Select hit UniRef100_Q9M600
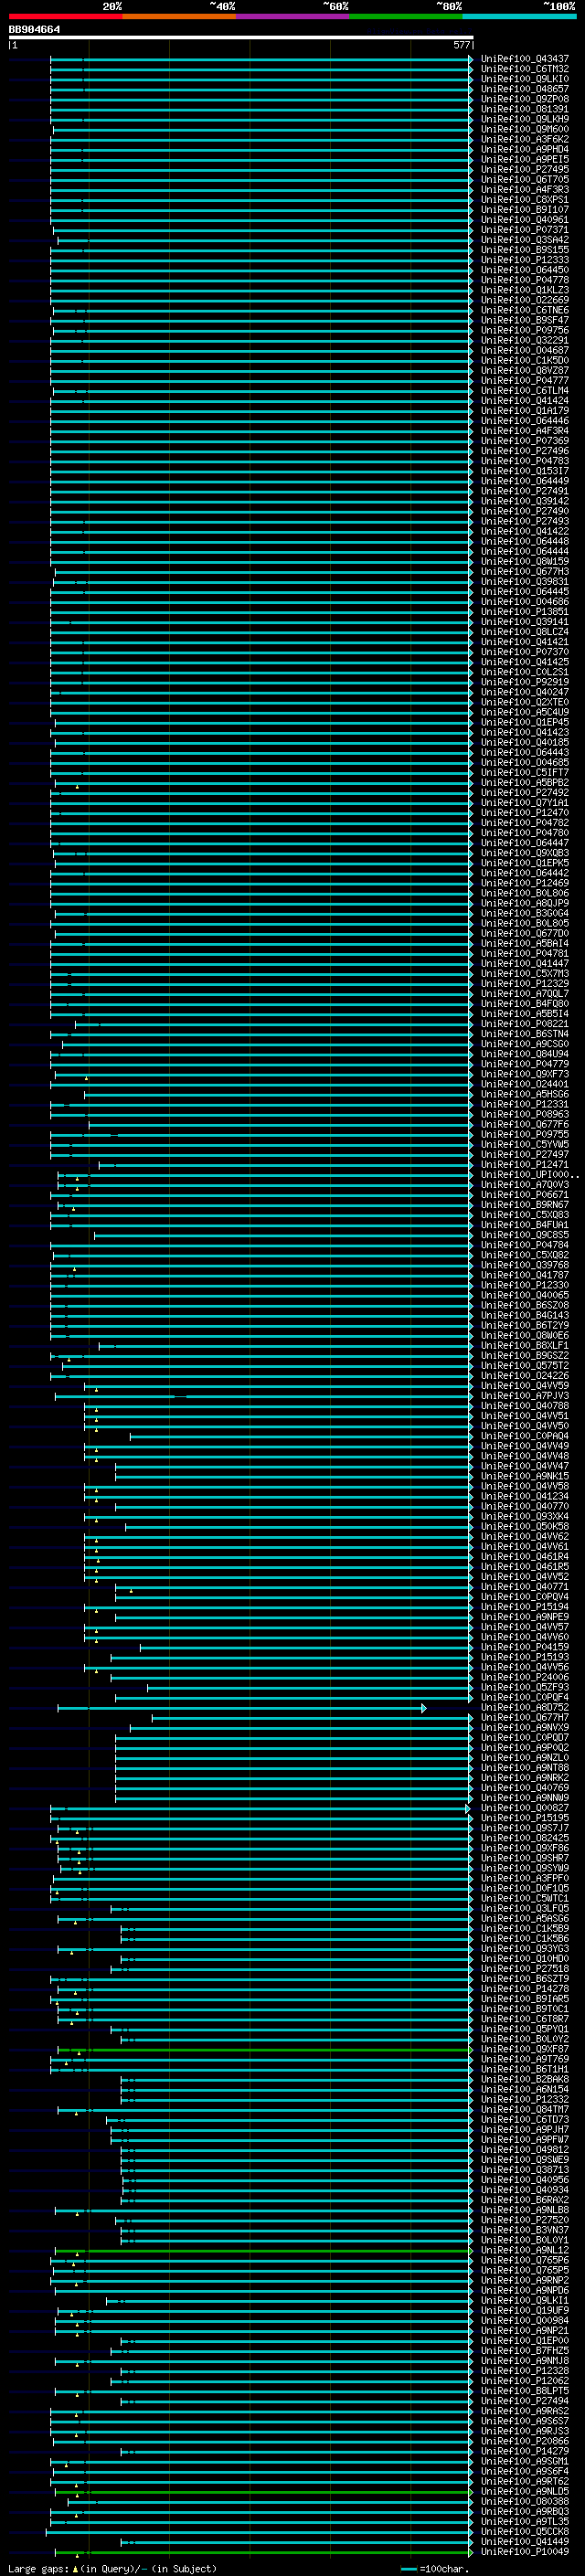The width and height of the screenshot is (585, 2576). pos(525,129)
